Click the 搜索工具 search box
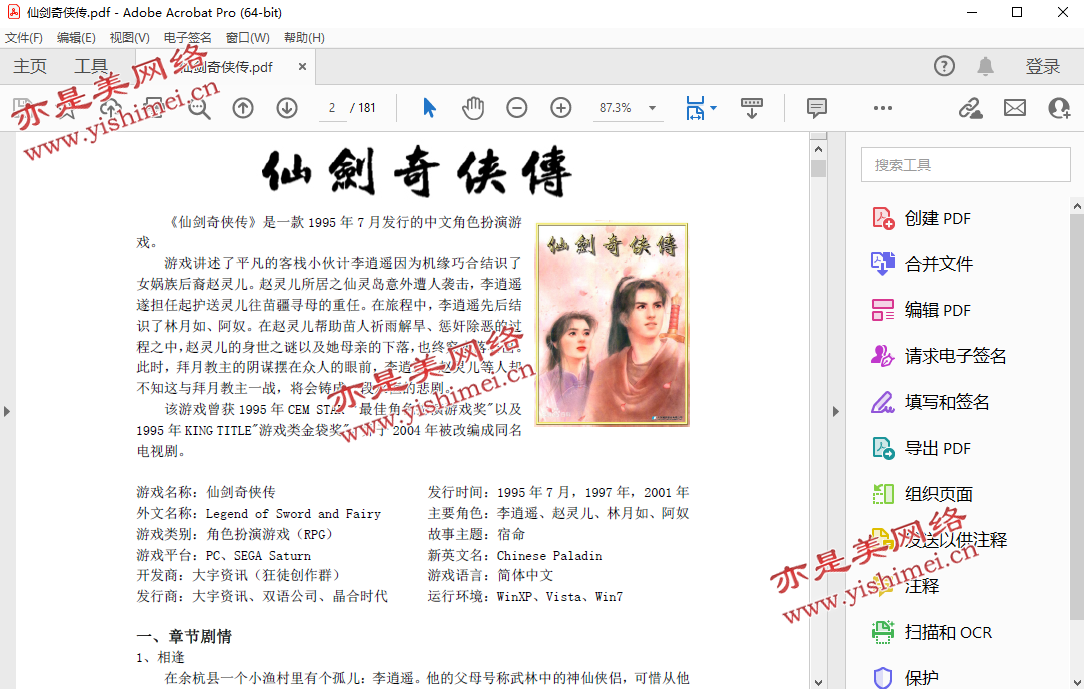Image resolution: width=1084 pixels, height=689 pixels. [965, 165]
